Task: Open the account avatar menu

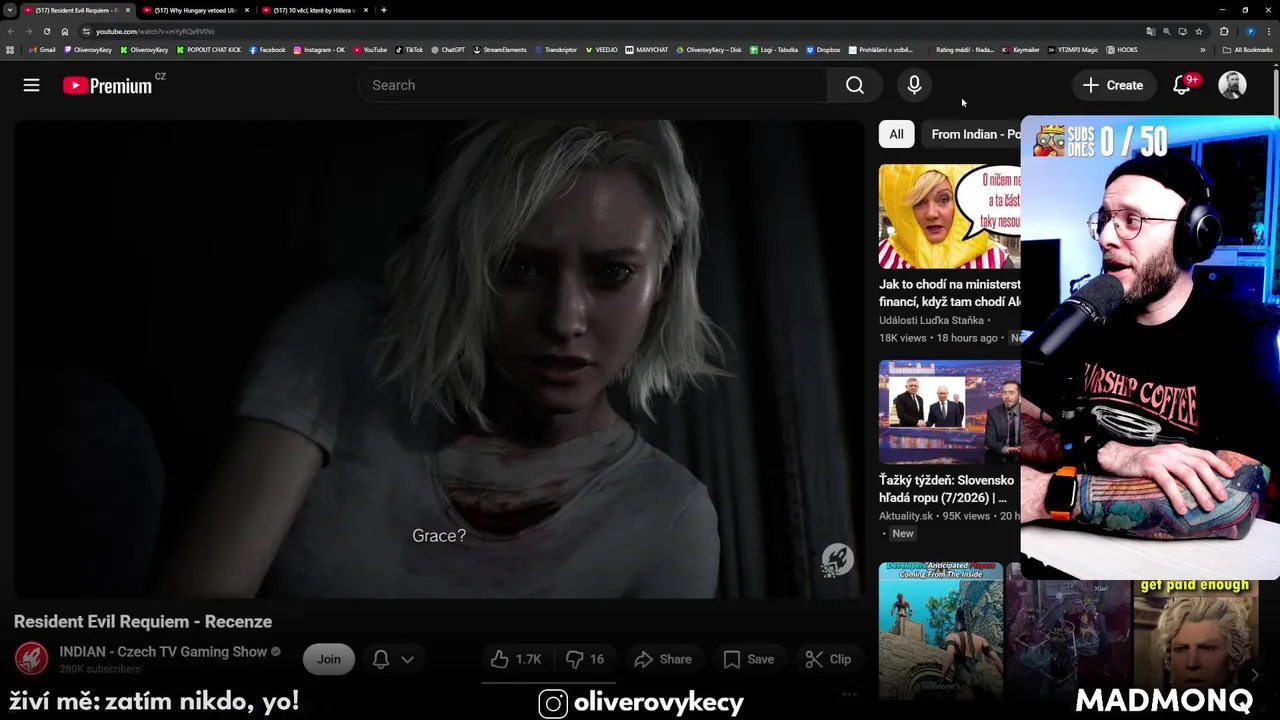Action: 1232,85
